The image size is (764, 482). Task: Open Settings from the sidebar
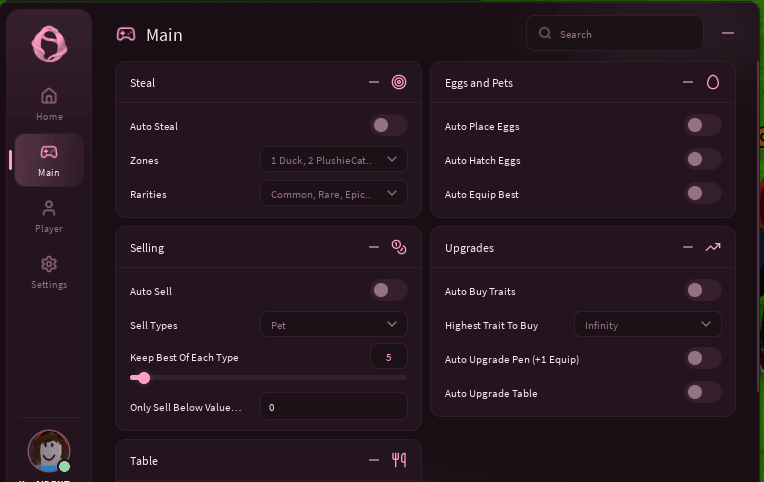coord(49,272)
